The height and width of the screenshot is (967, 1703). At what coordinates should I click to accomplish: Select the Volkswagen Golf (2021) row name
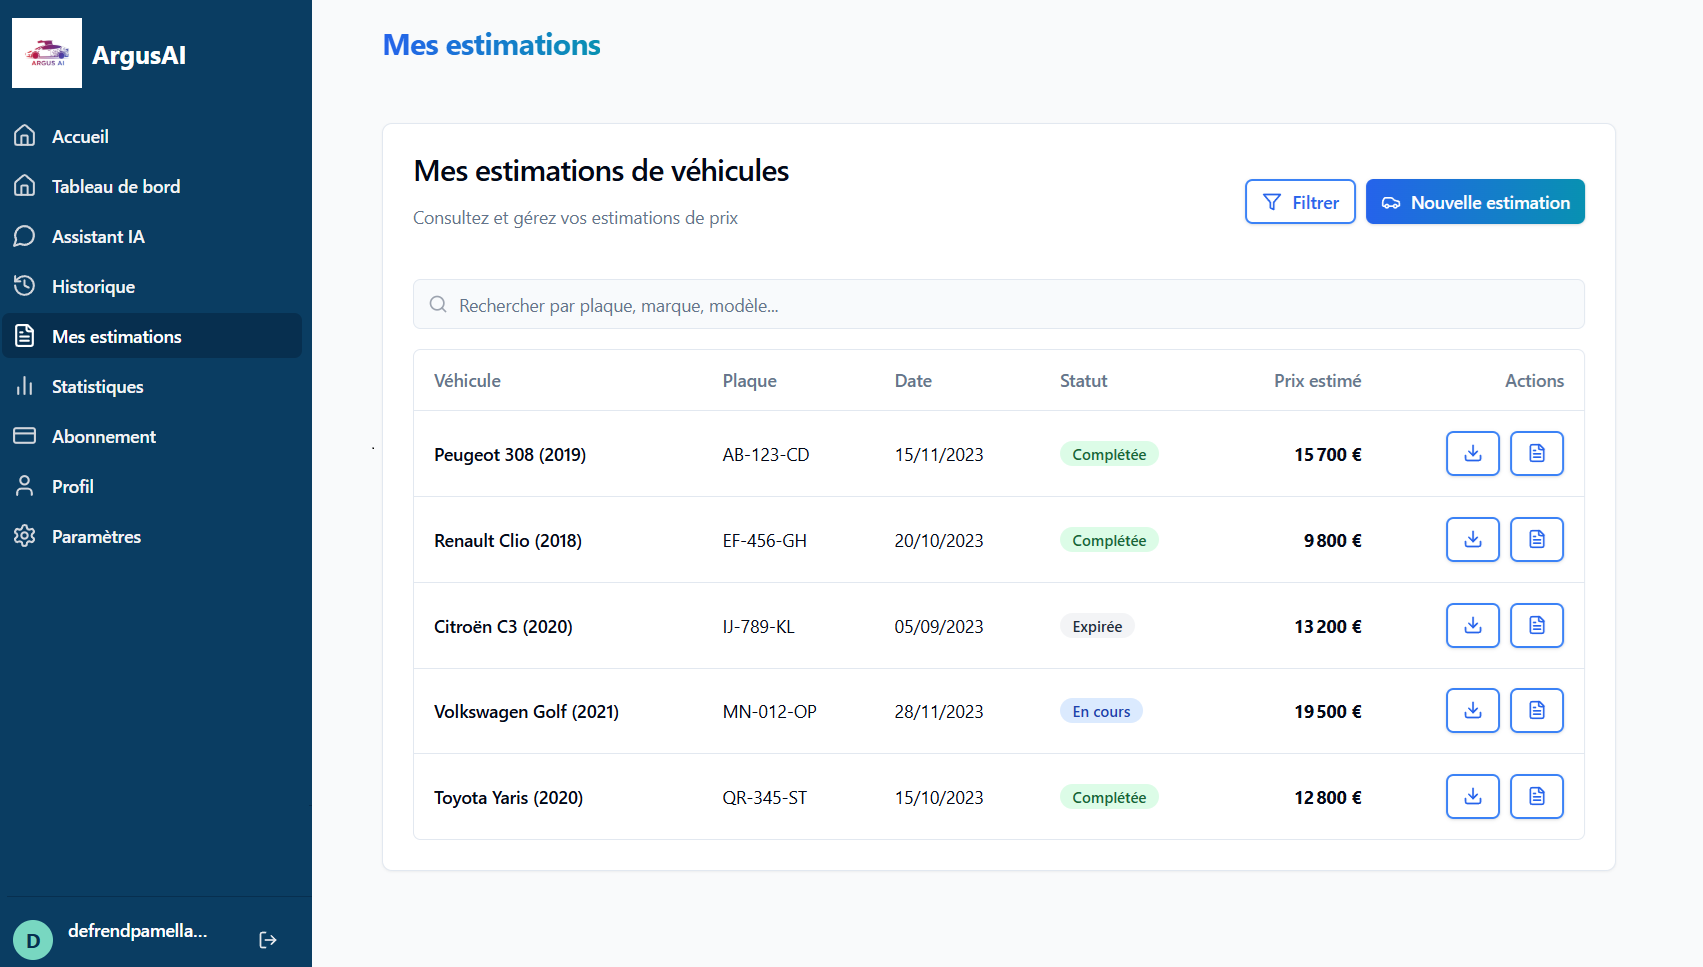(x=526, y=711)
